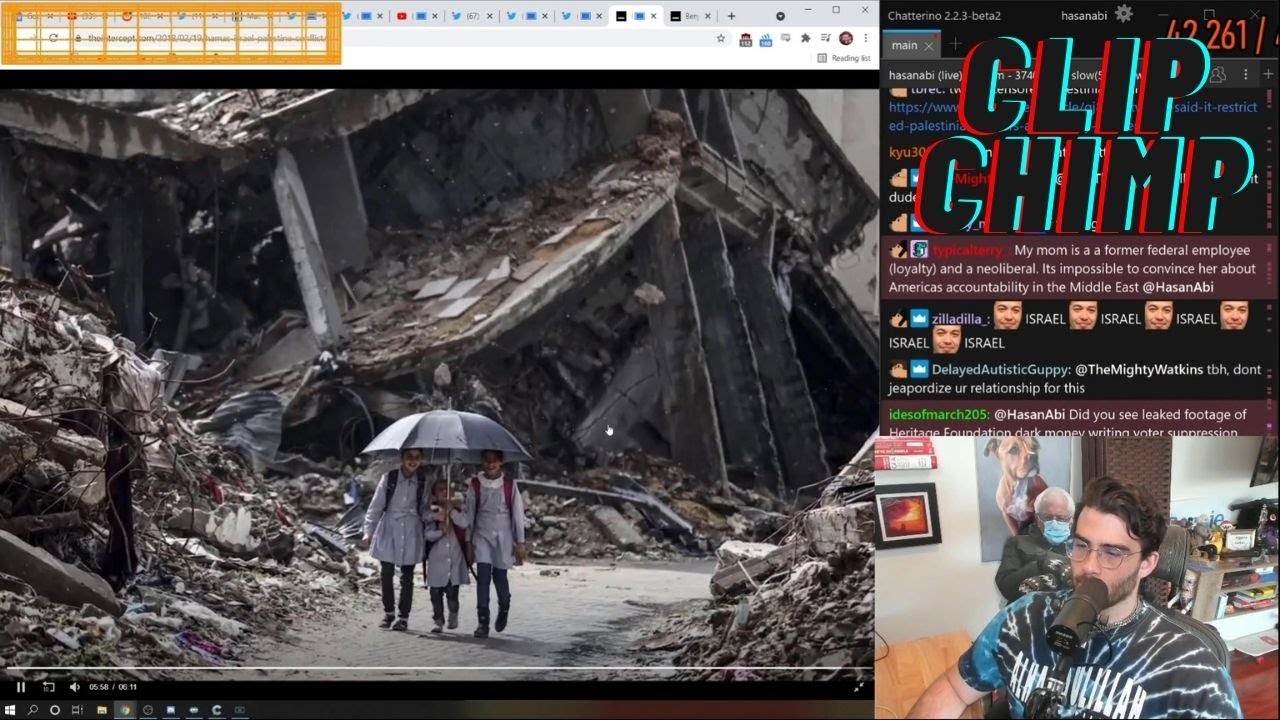Close the active Intercept tab
1280x720 pixels.
(654, 16)
